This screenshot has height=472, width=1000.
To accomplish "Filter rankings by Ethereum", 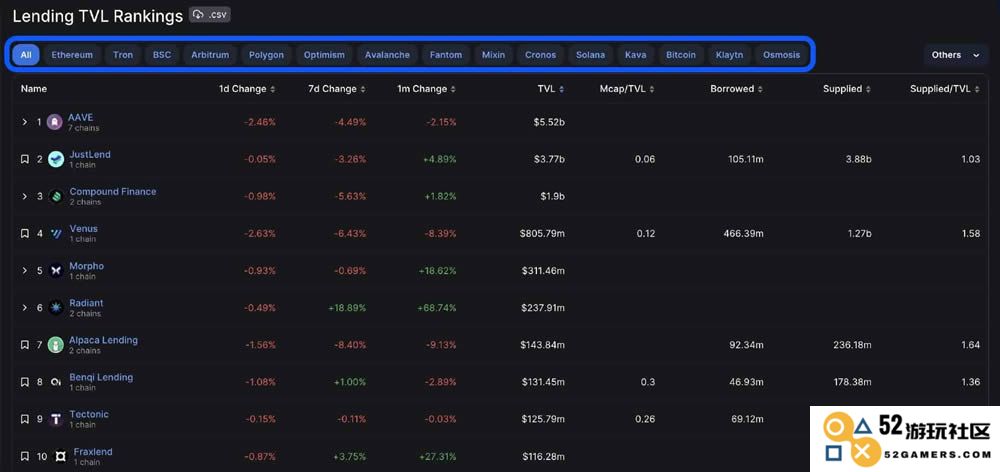I will click(x=72, y=55).
